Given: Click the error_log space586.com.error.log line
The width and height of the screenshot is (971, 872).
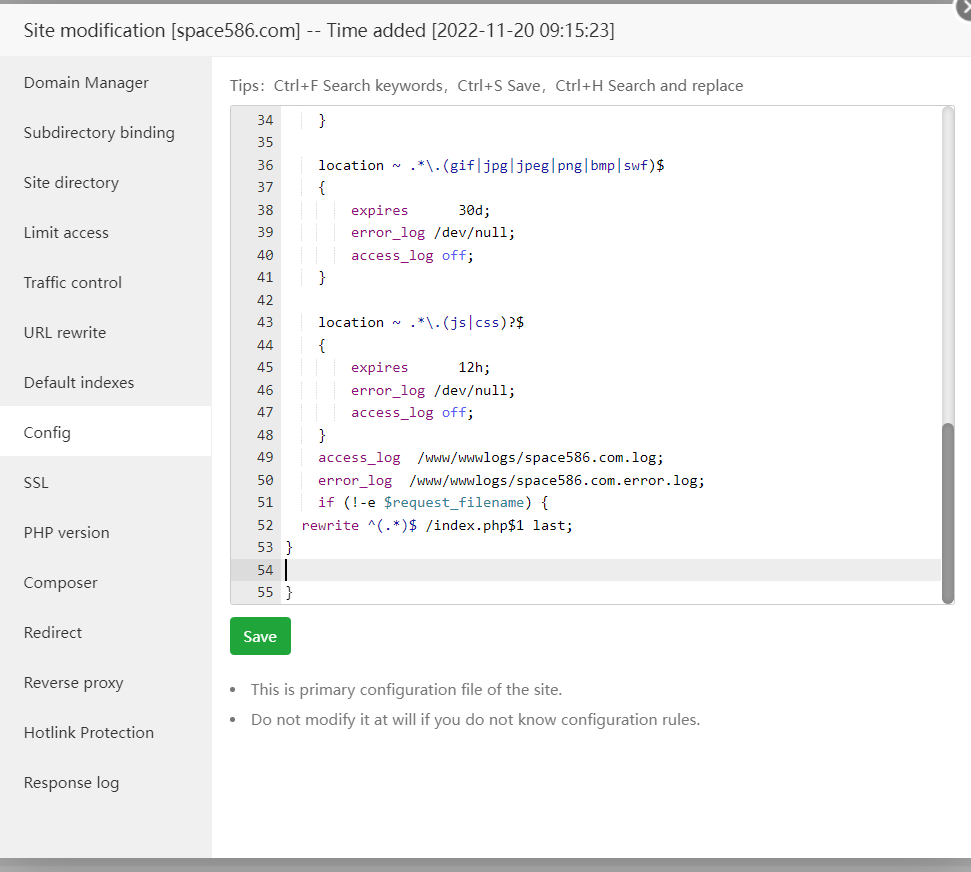Looking at the screenshot, I should tap(512, 480).
